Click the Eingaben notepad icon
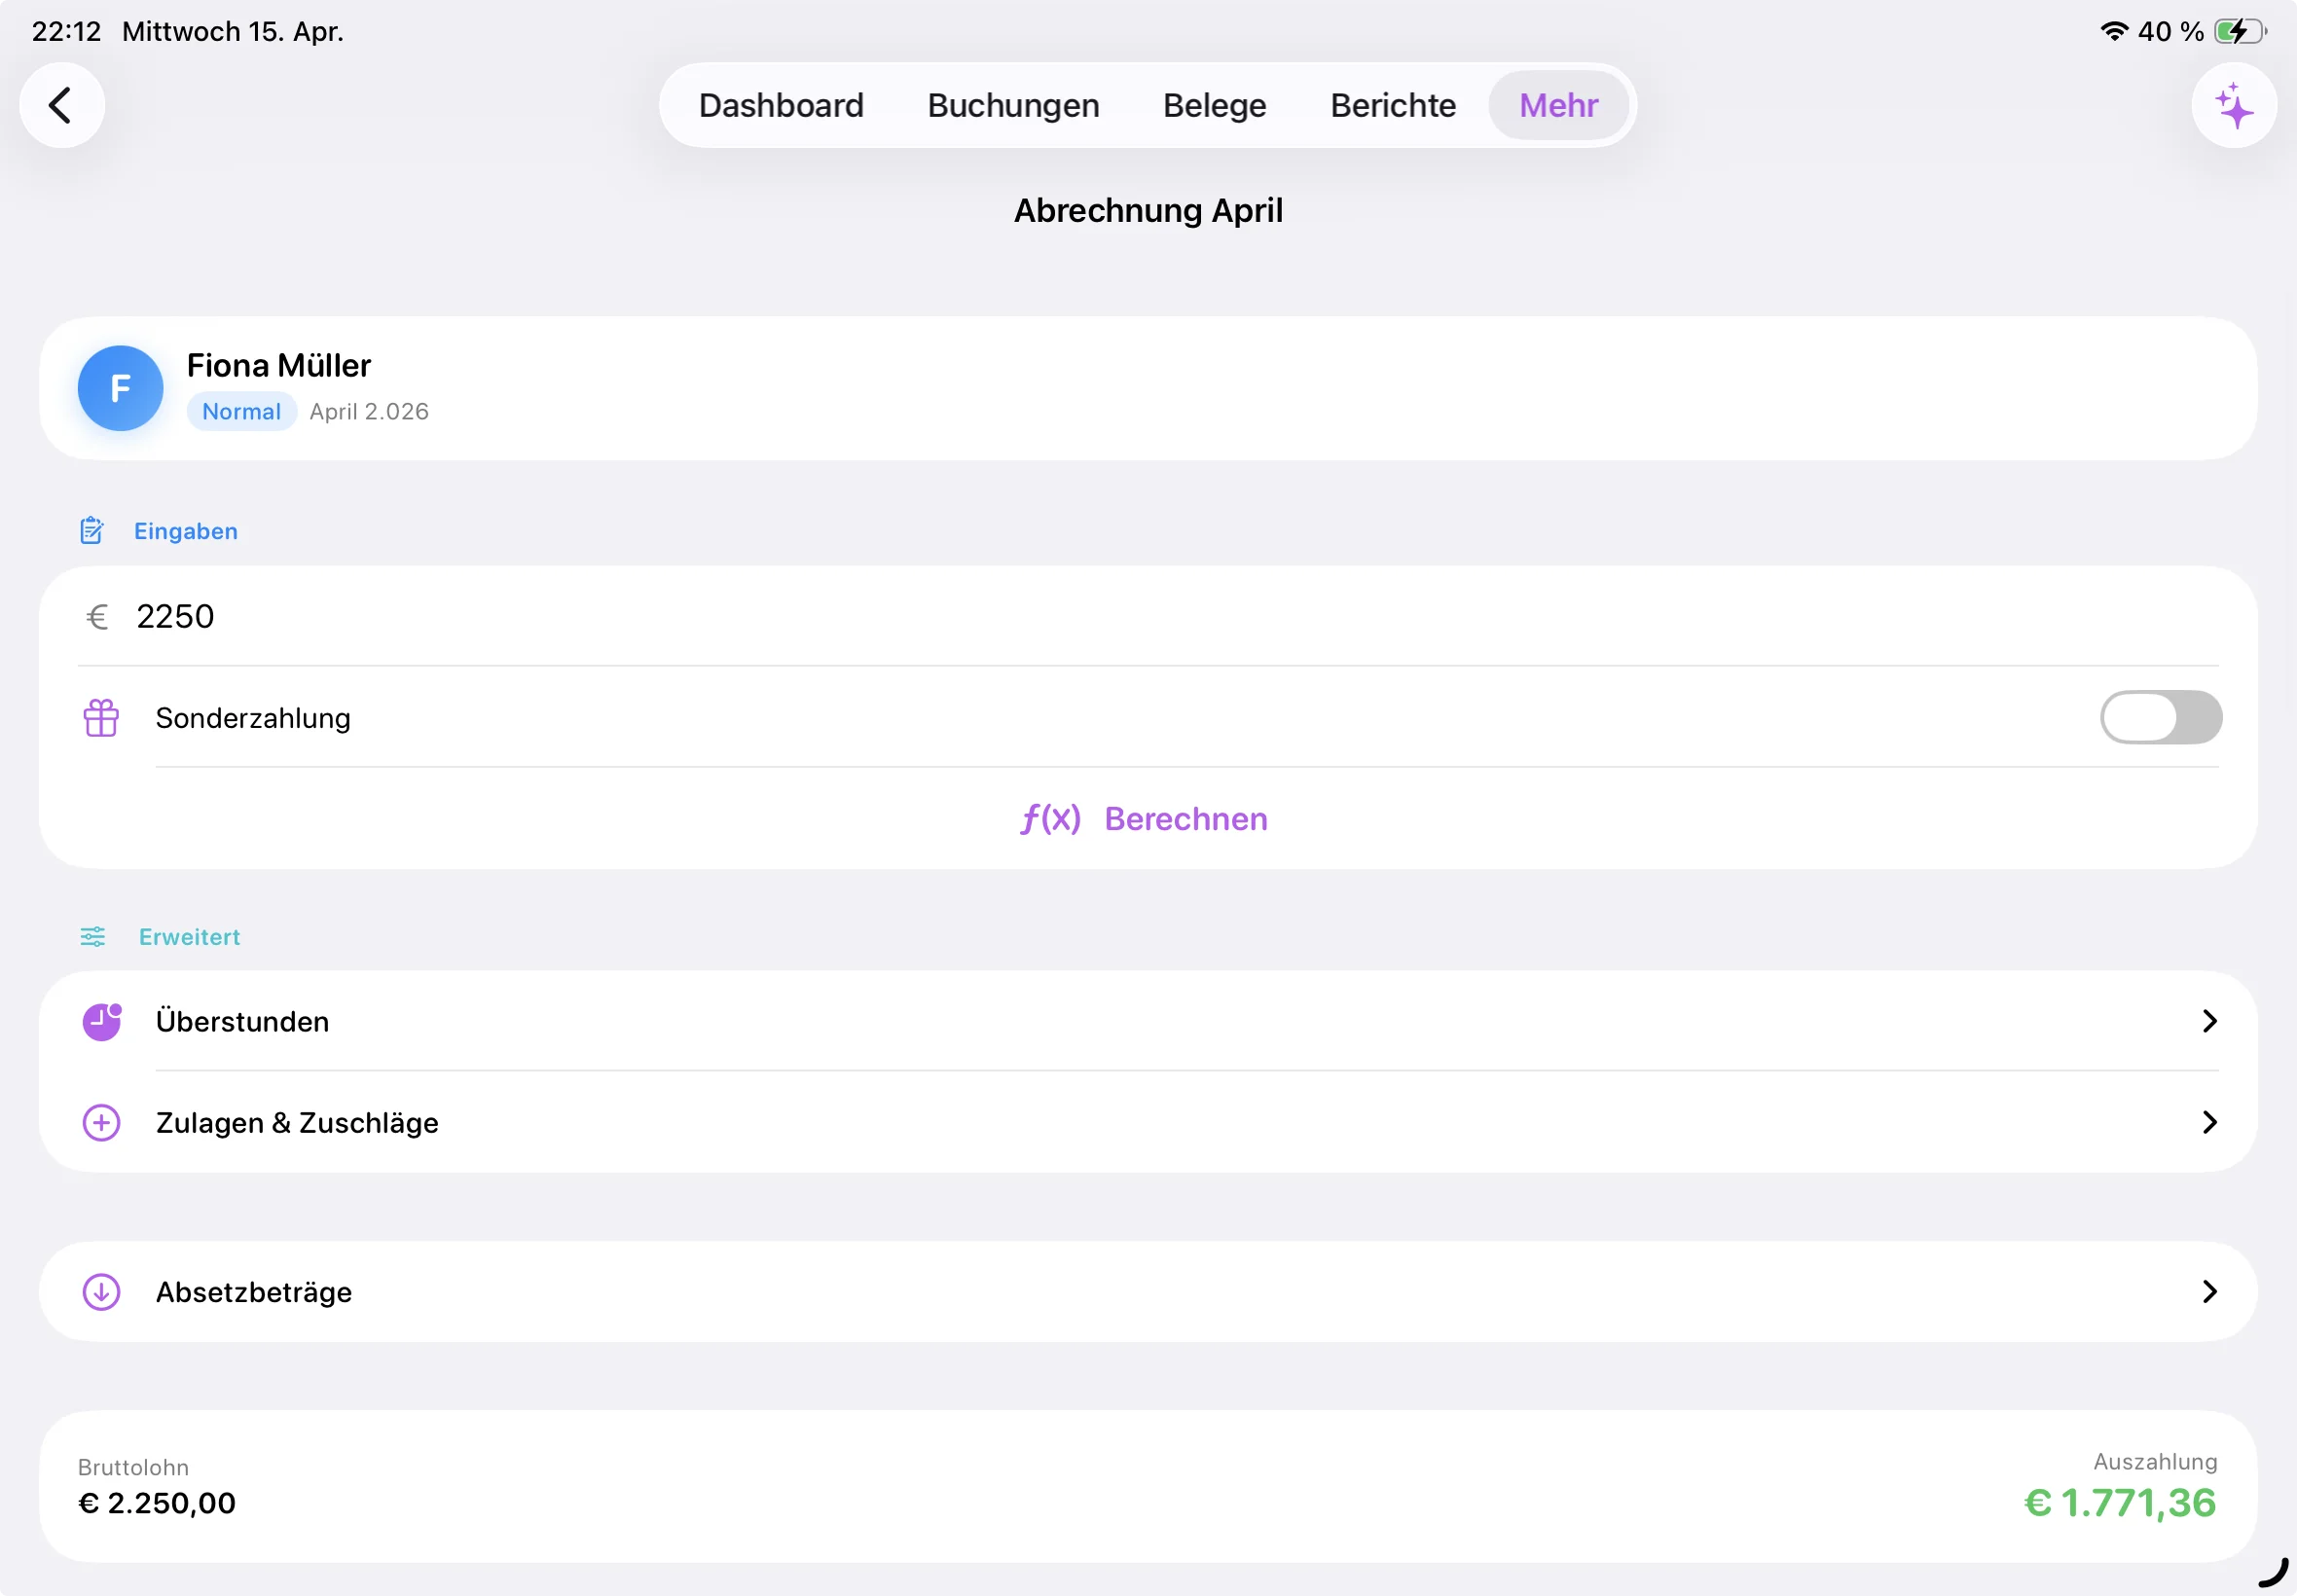The height and width of the screenshot is (1596, 2297). tap(92, 530)
